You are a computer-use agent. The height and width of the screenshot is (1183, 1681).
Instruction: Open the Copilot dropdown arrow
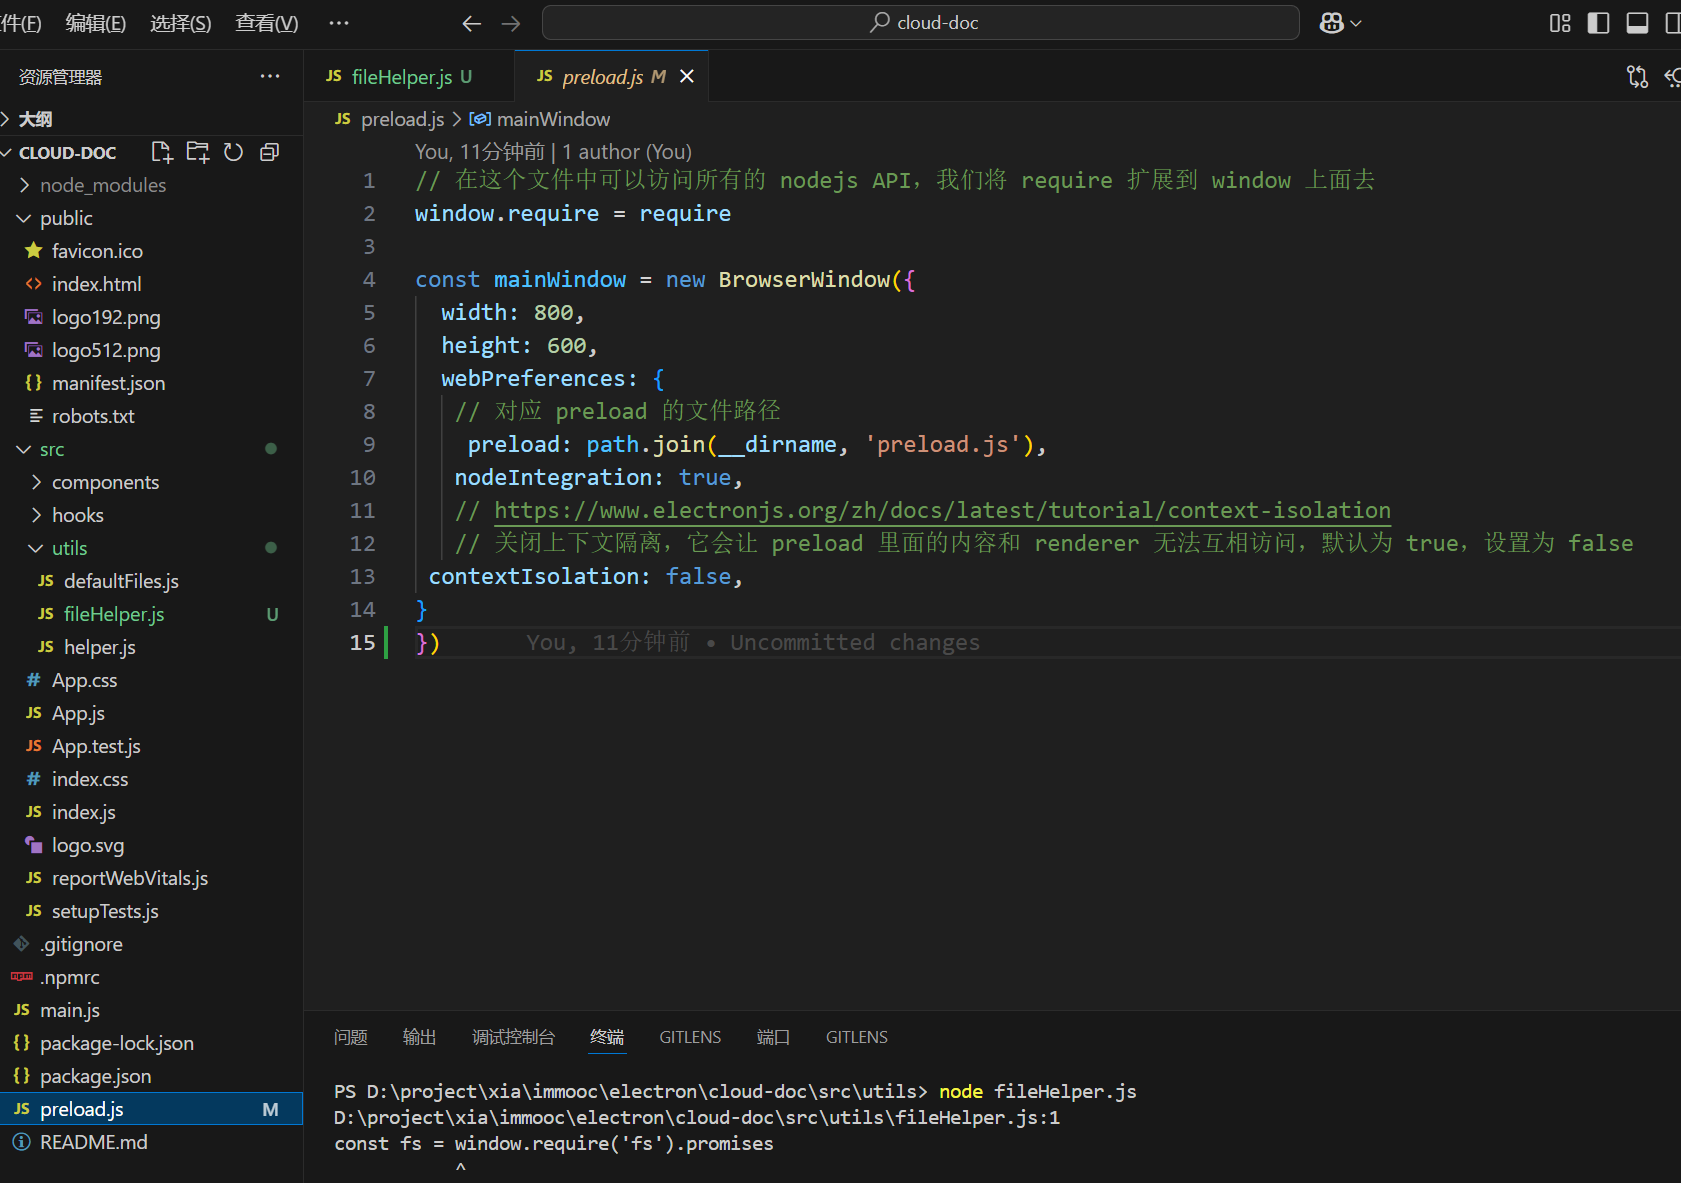pyautogui.click(x=1356, y=23)
